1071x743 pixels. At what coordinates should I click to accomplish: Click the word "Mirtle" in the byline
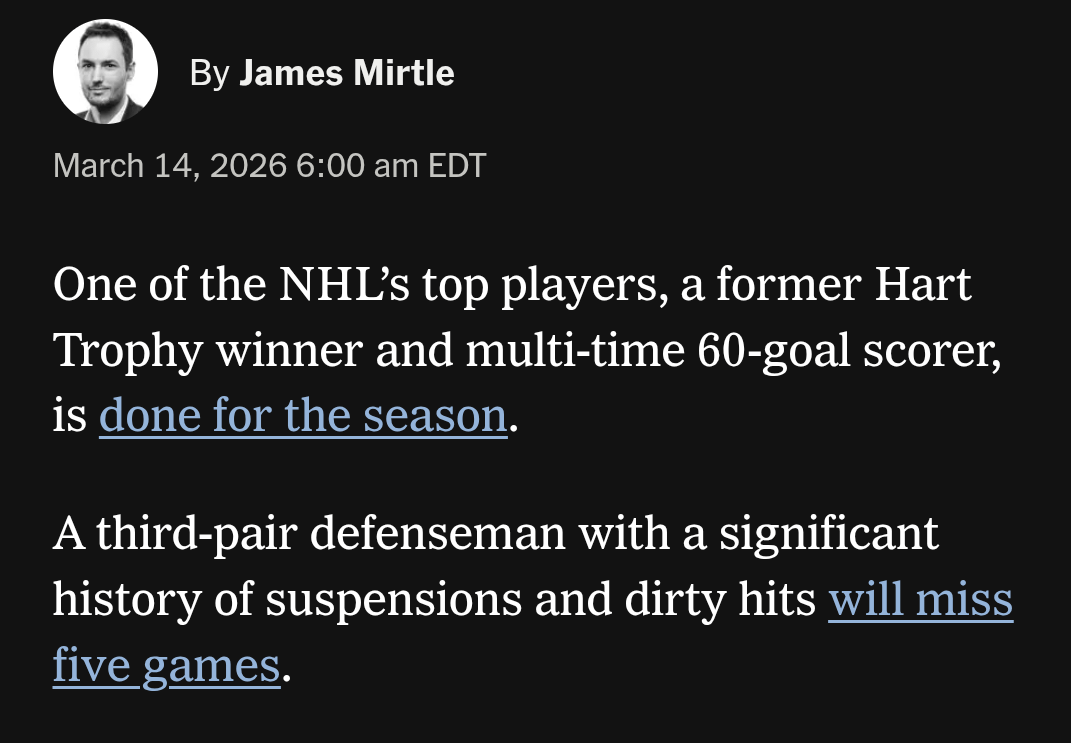pyautogui.click(x=403, y=73)
